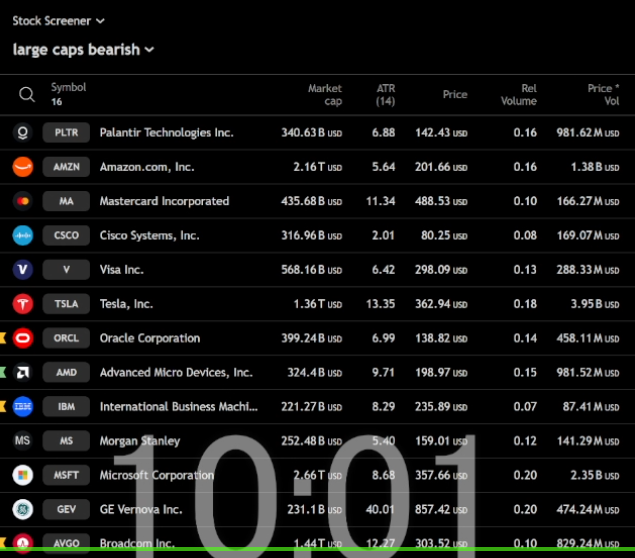Select the V ticker badge
Image resolution: width=635 pixels, height=558 pixels.
[x=66, y=270]
